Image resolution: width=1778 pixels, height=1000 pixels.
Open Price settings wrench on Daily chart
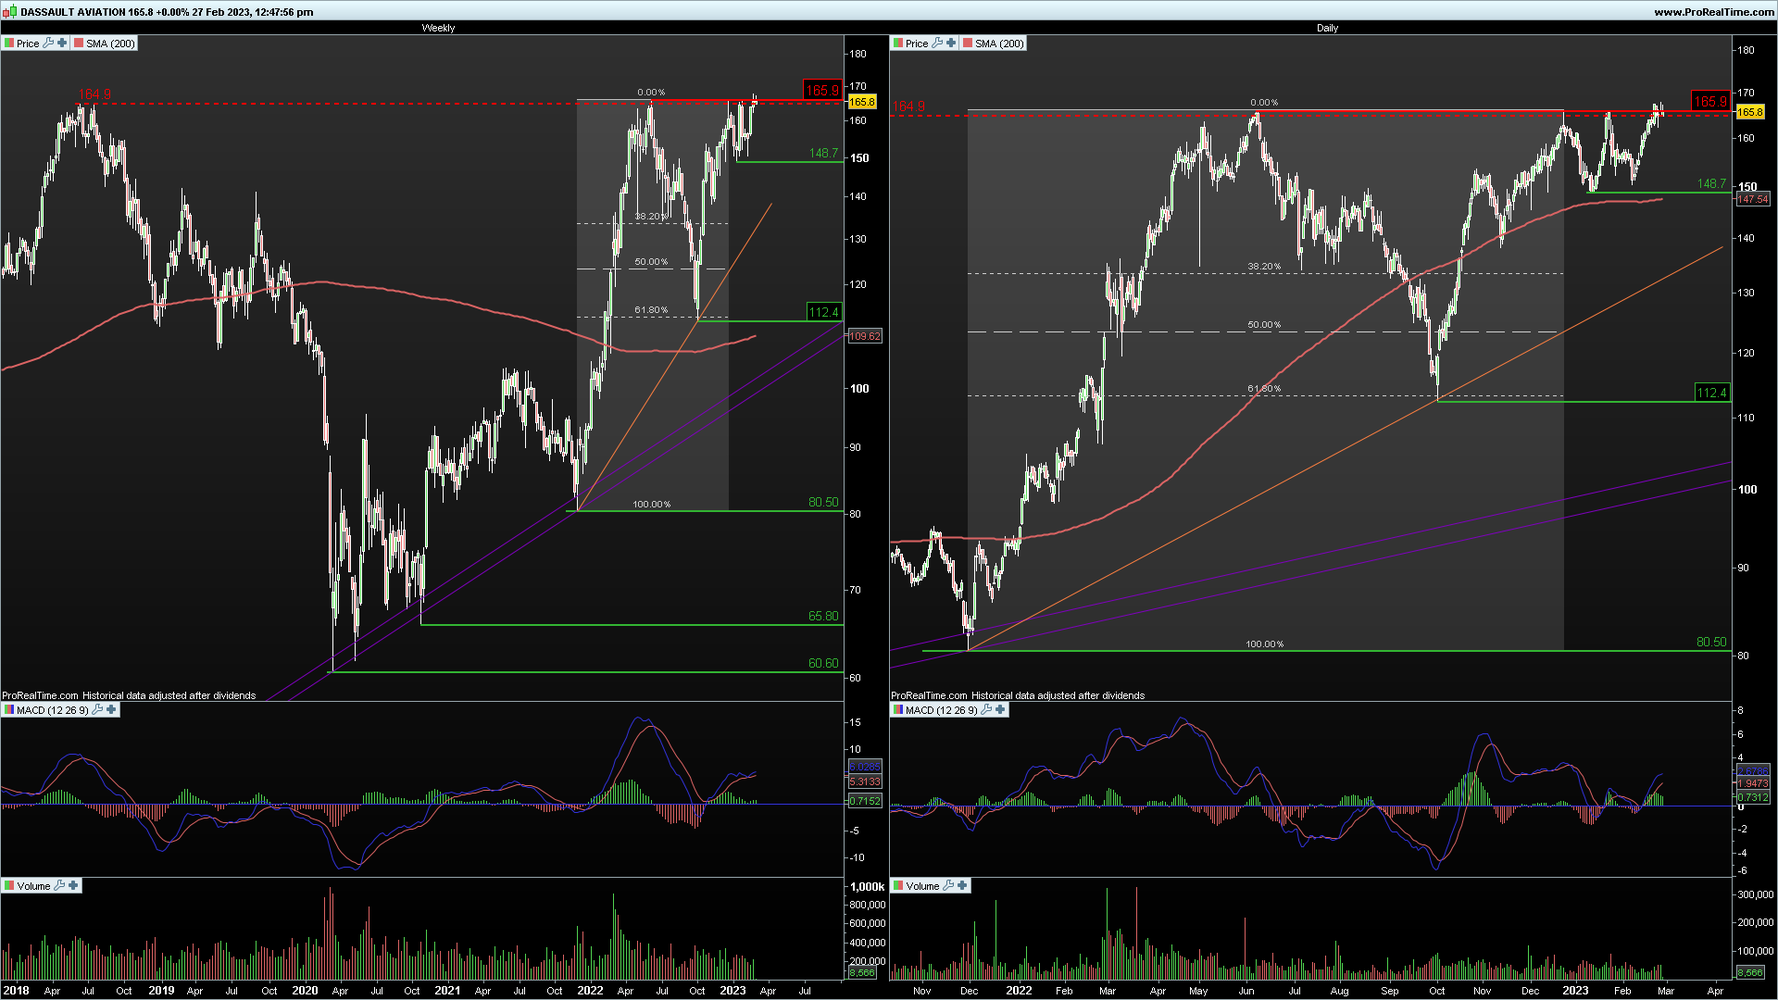pos(937,43)
